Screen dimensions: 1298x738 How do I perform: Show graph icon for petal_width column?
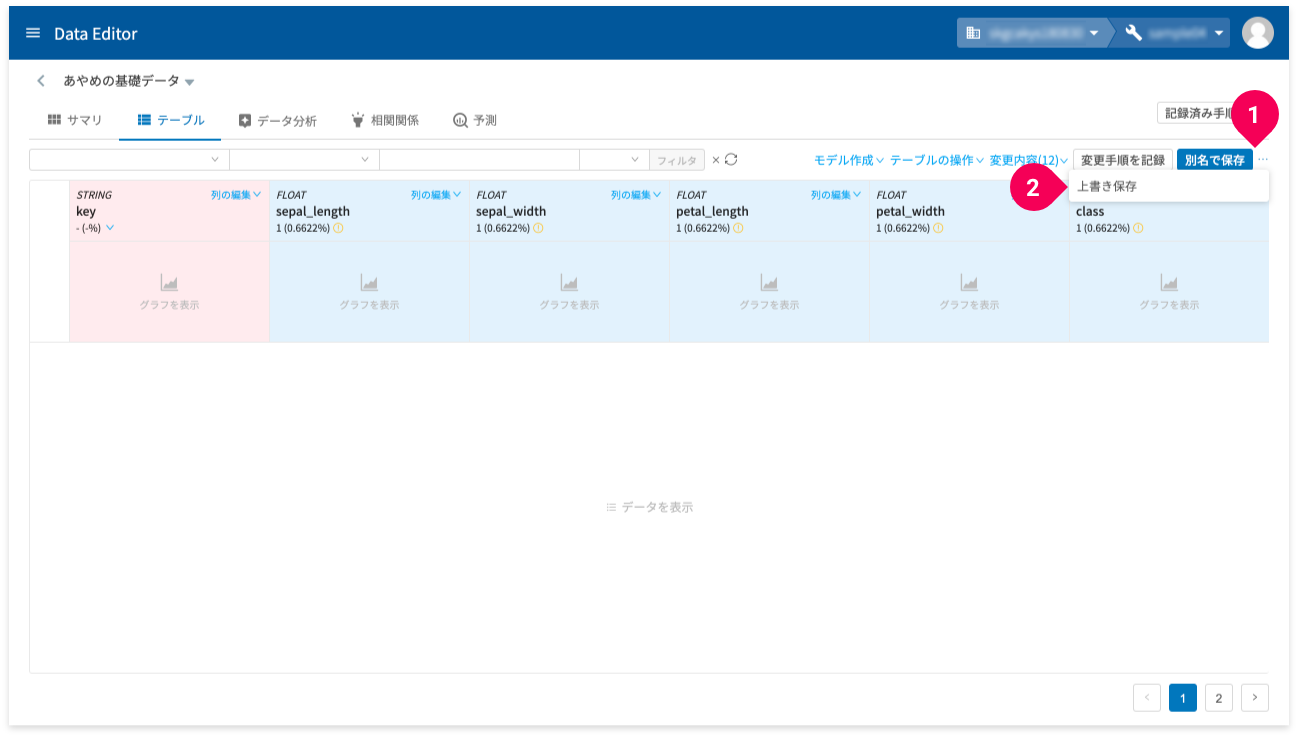969,284
